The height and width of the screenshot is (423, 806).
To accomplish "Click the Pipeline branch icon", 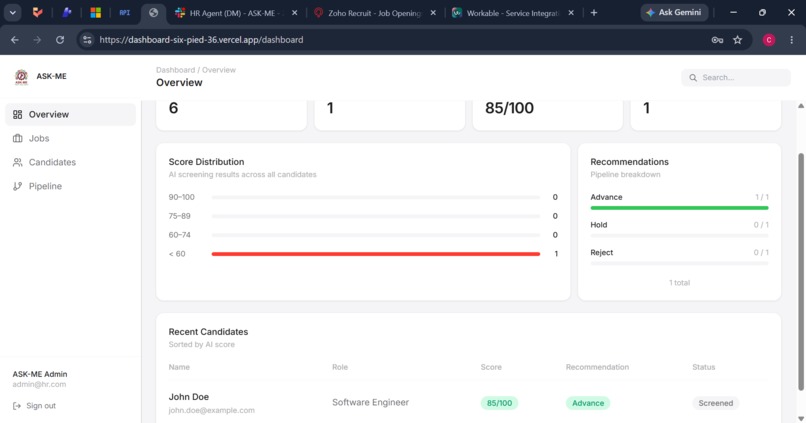I will (17, 186).
